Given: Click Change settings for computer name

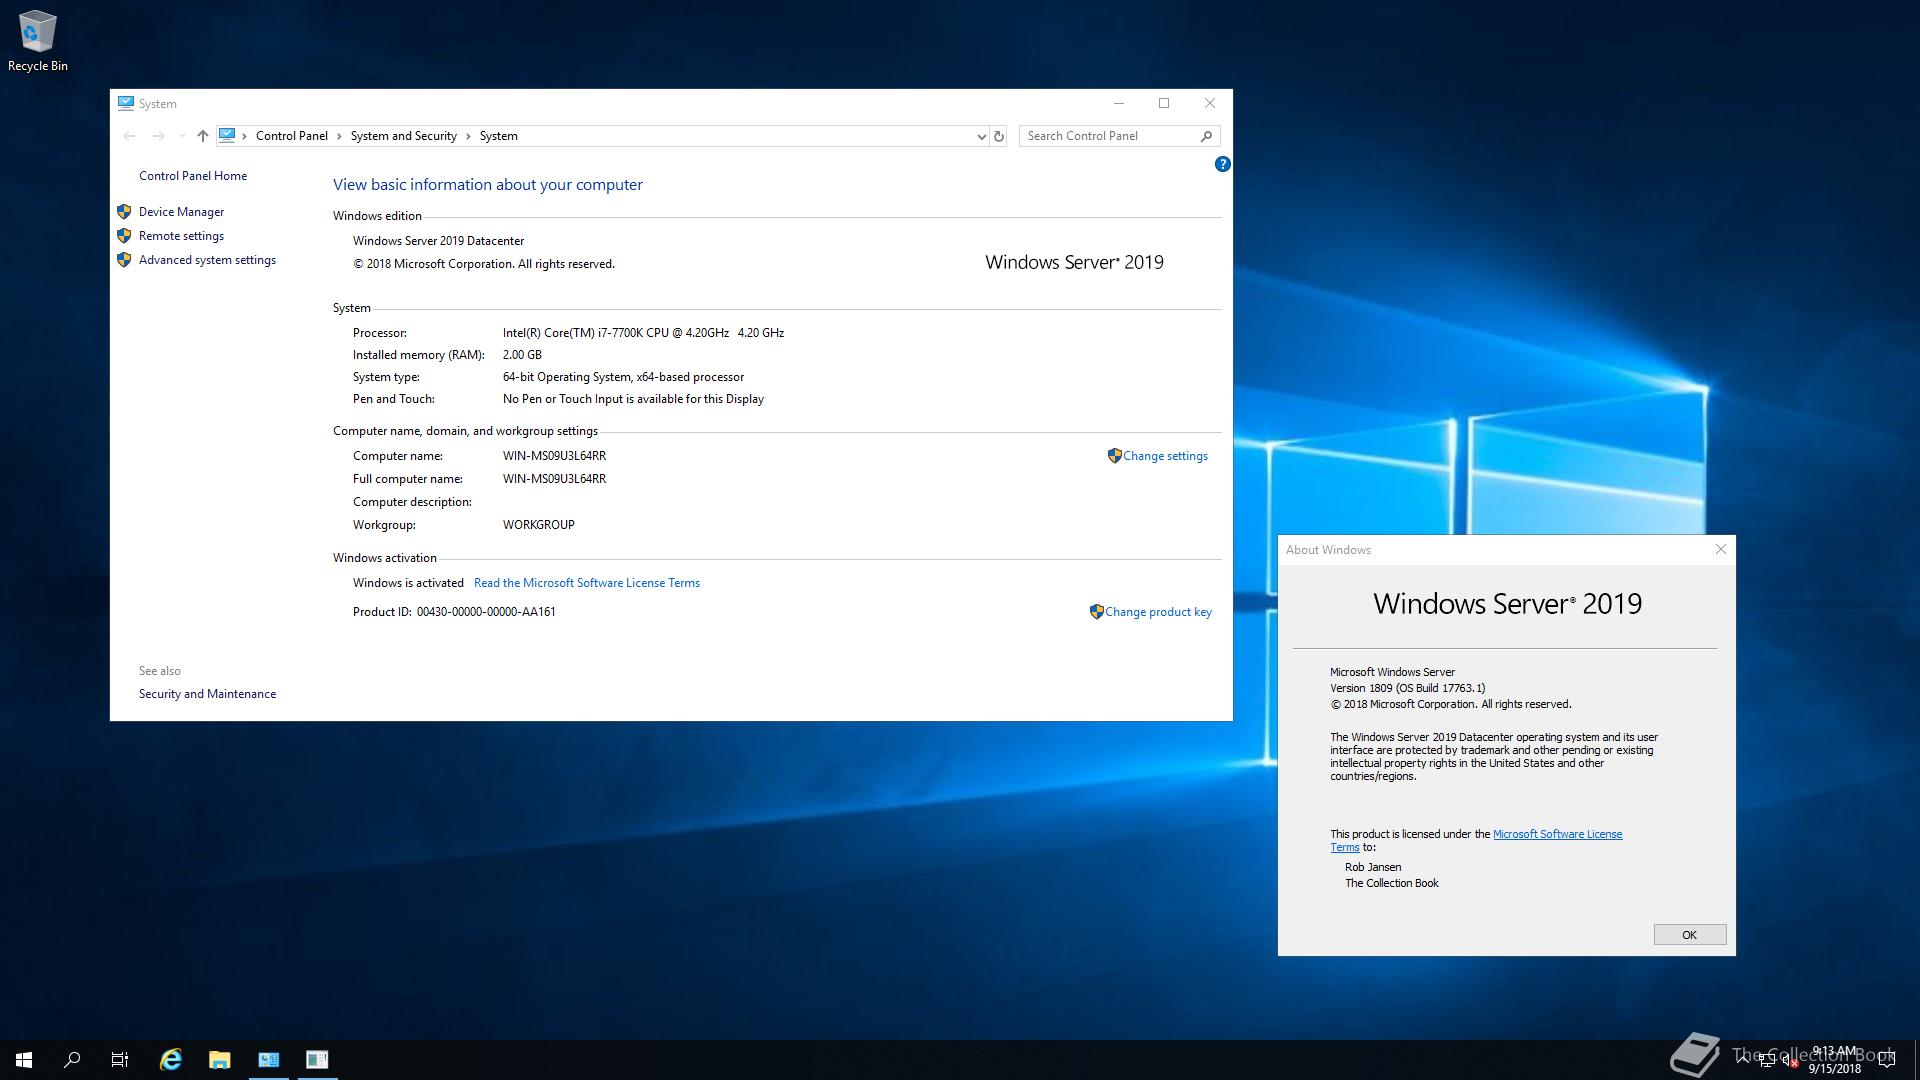Looking at the screenshot, I should click(x=1165, y=456).
